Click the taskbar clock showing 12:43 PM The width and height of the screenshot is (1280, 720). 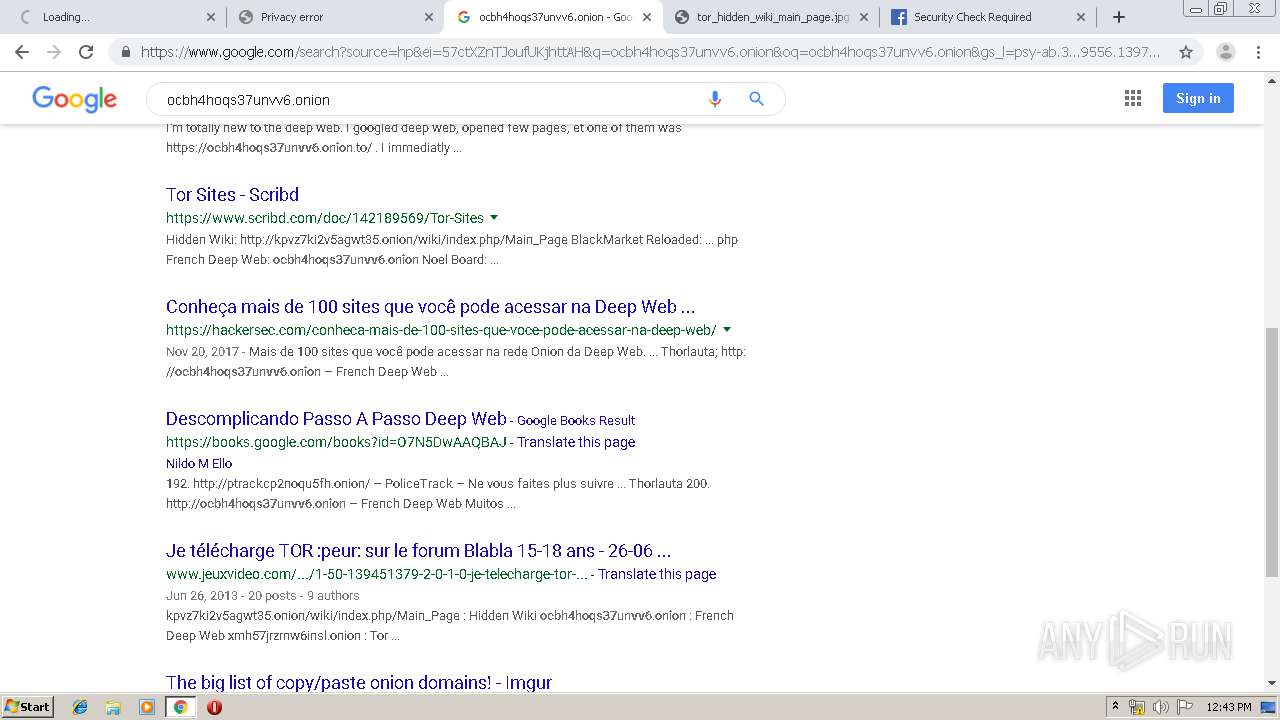1229,707
